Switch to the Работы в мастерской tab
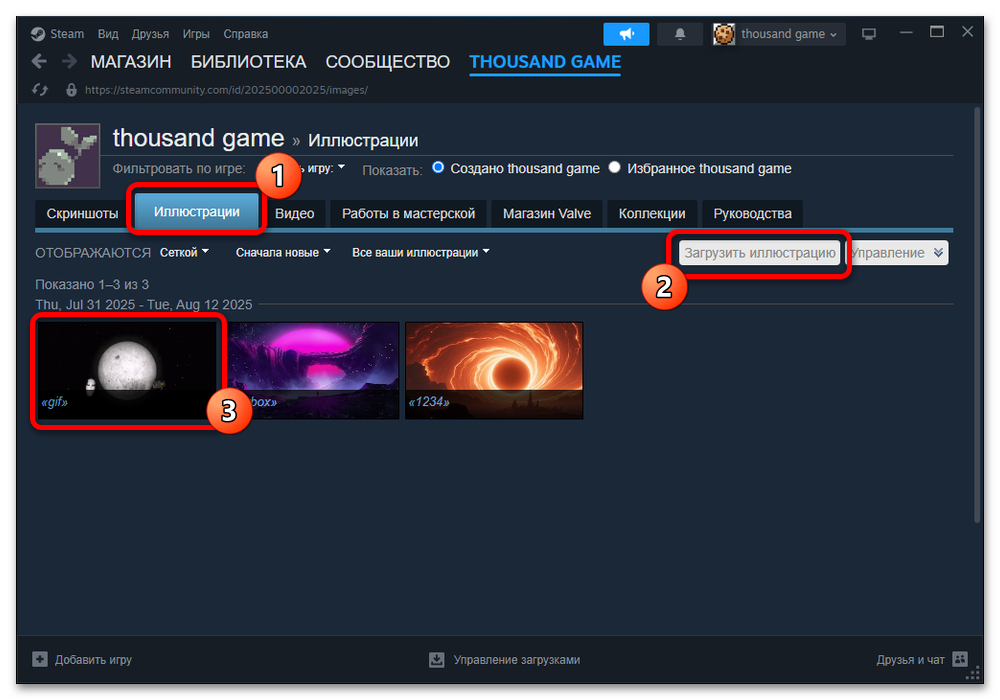The width and height of the screenshot is (1000, 700). [408, 214]
